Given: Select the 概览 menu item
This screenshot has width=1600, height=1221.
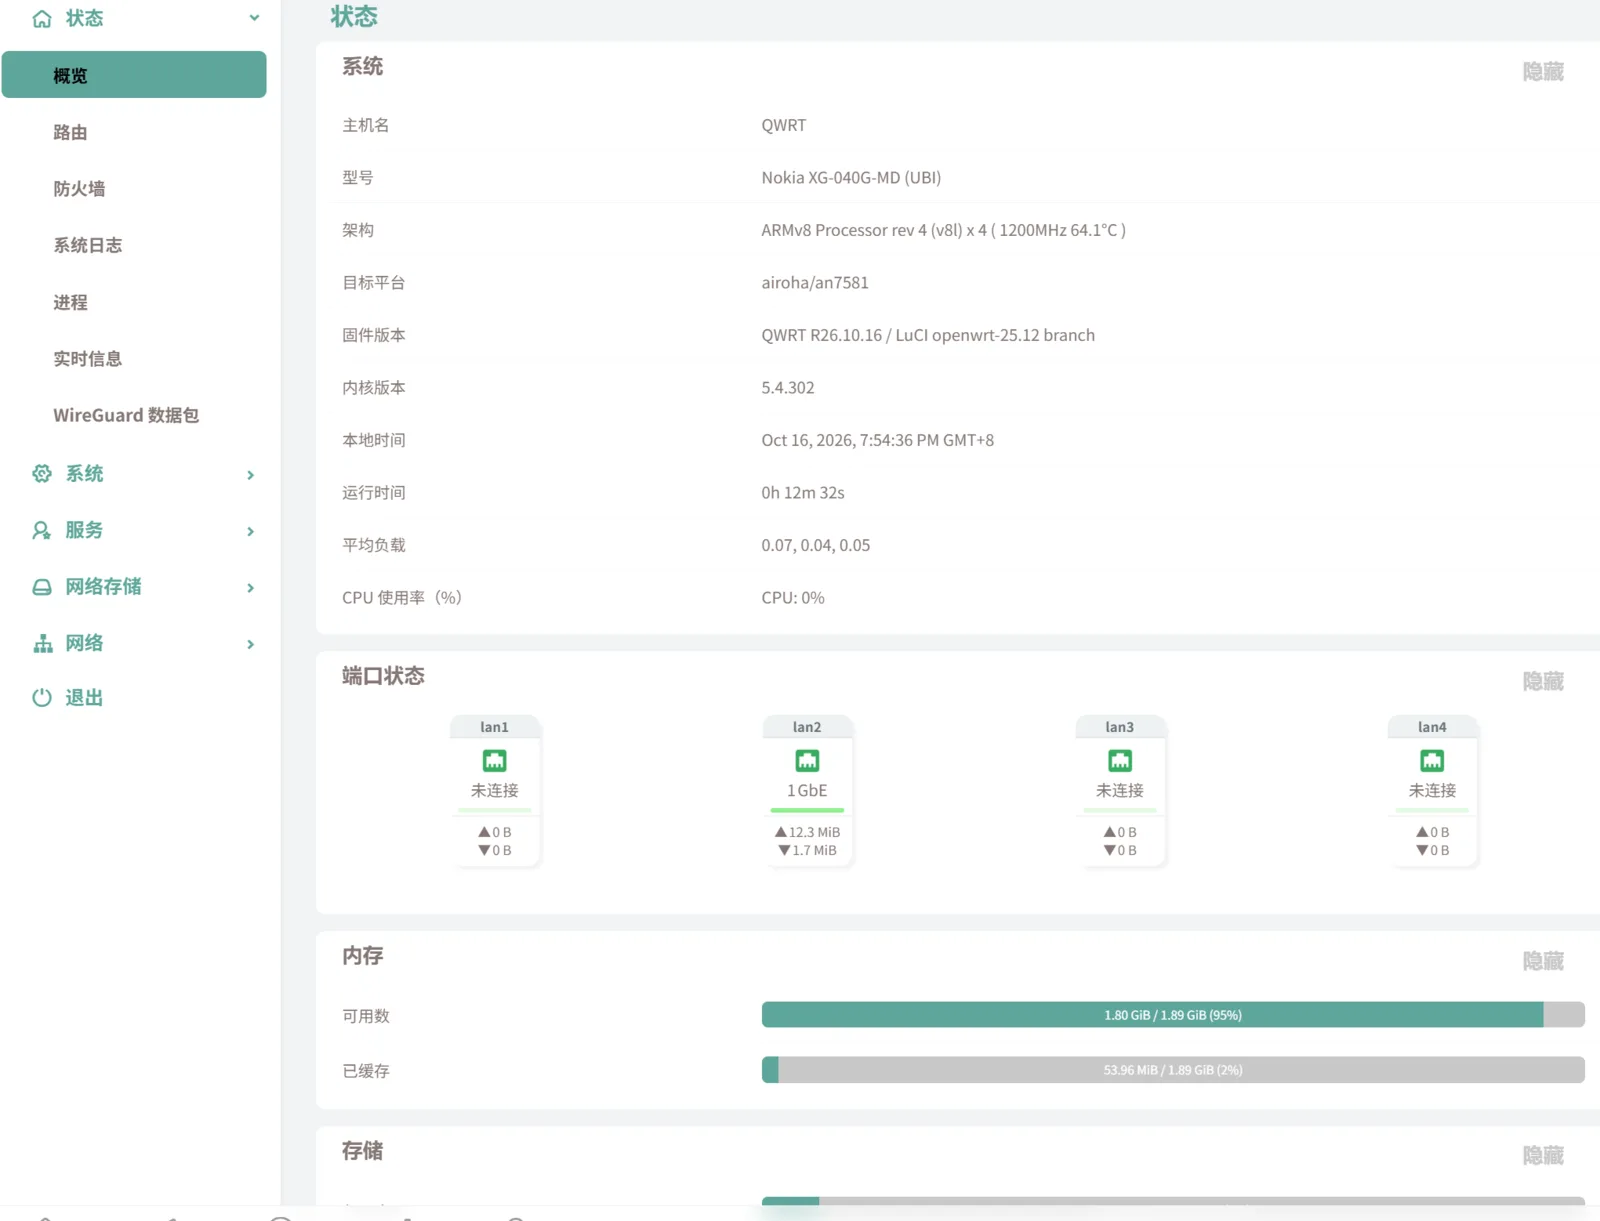Looking at the screenshot, I should point(134,75).
